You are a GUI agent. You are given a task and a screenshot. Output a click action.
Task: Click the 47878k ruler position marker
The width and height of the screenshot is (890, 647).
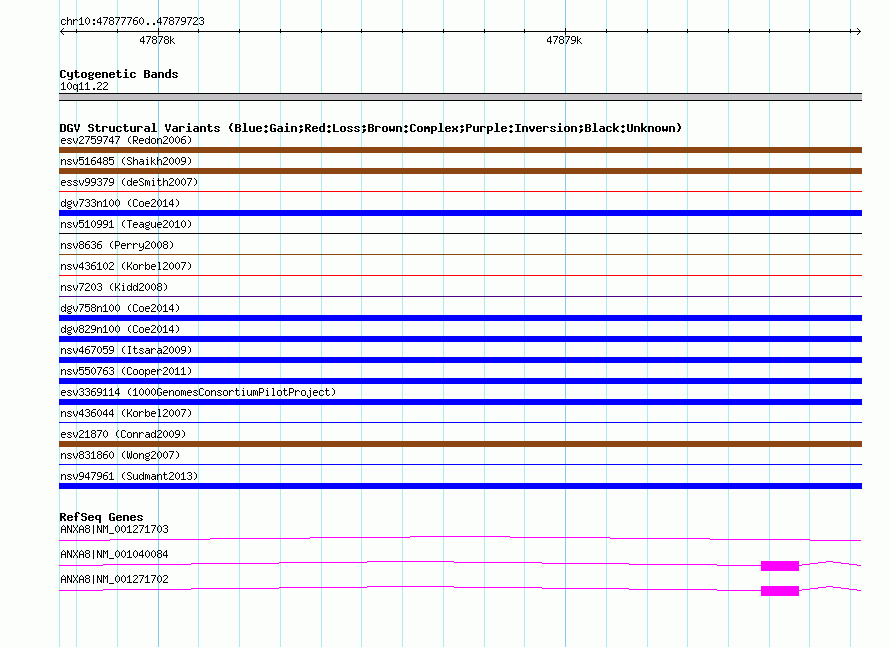coord(157,41)
